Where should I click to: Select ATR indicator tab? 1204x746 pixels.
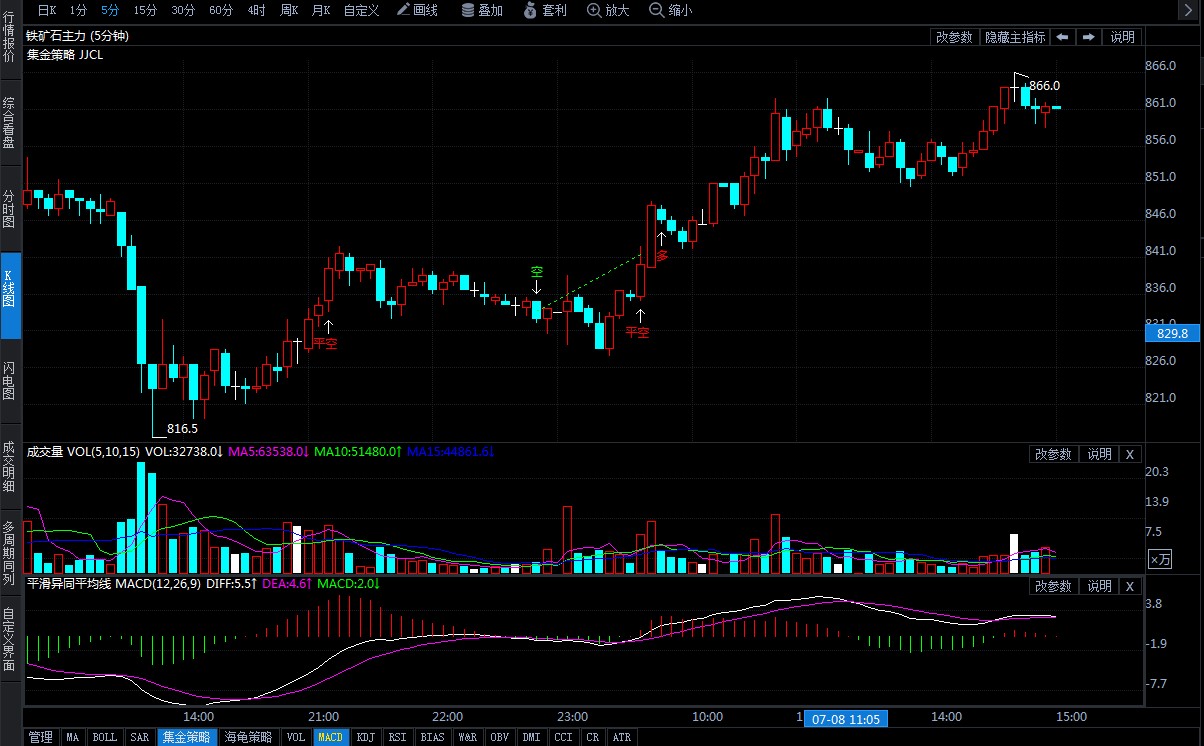pyautogui.click(x=622, y=737)
